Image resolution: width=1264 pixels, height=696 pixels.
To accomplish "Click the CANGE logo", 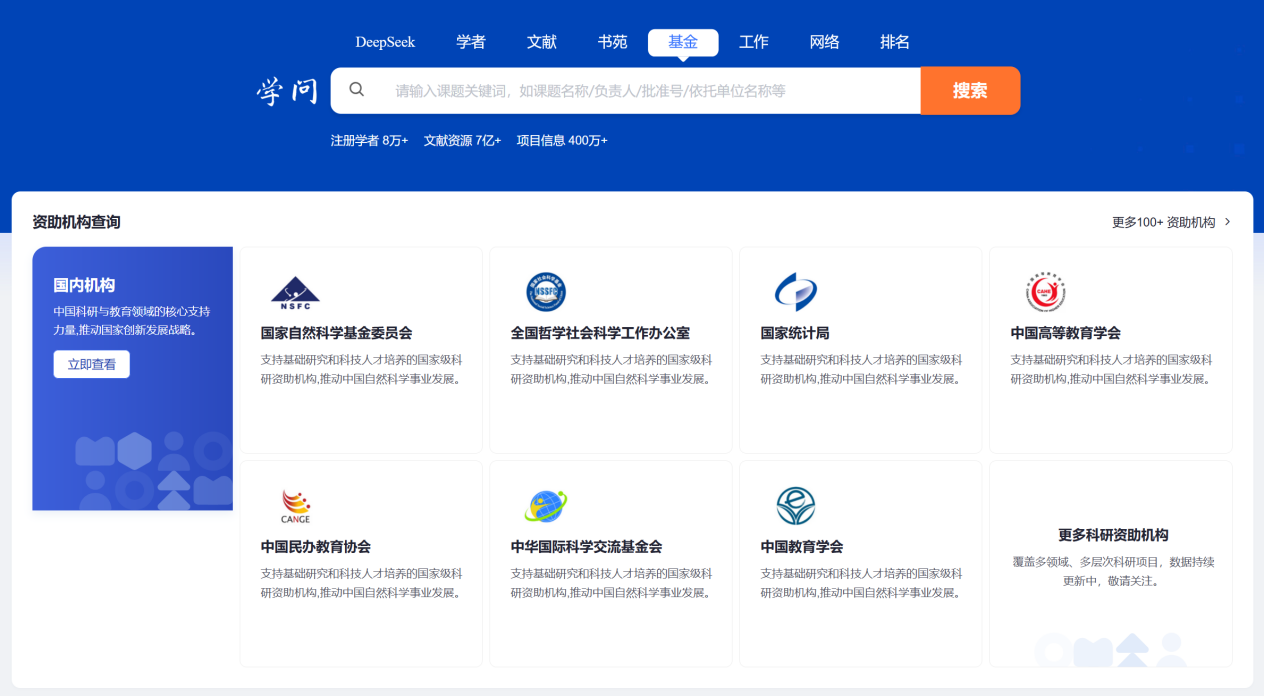I will [295, 506].
